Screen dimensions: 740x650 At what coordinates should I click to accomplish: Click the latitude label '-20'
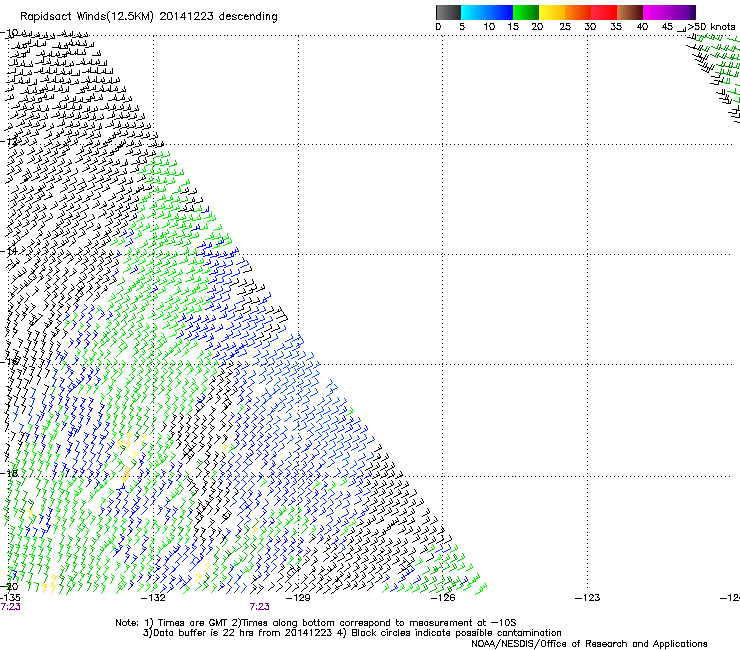coord(9,587)
